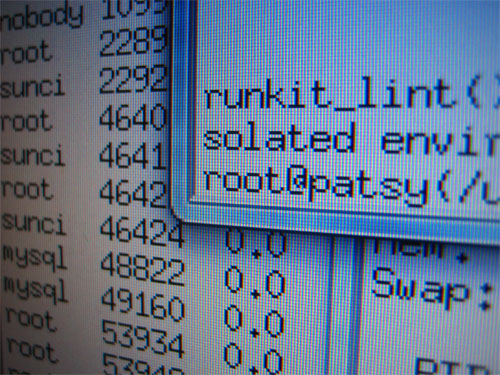Click the "root@patsy" shell prompt

pos(316,185)
